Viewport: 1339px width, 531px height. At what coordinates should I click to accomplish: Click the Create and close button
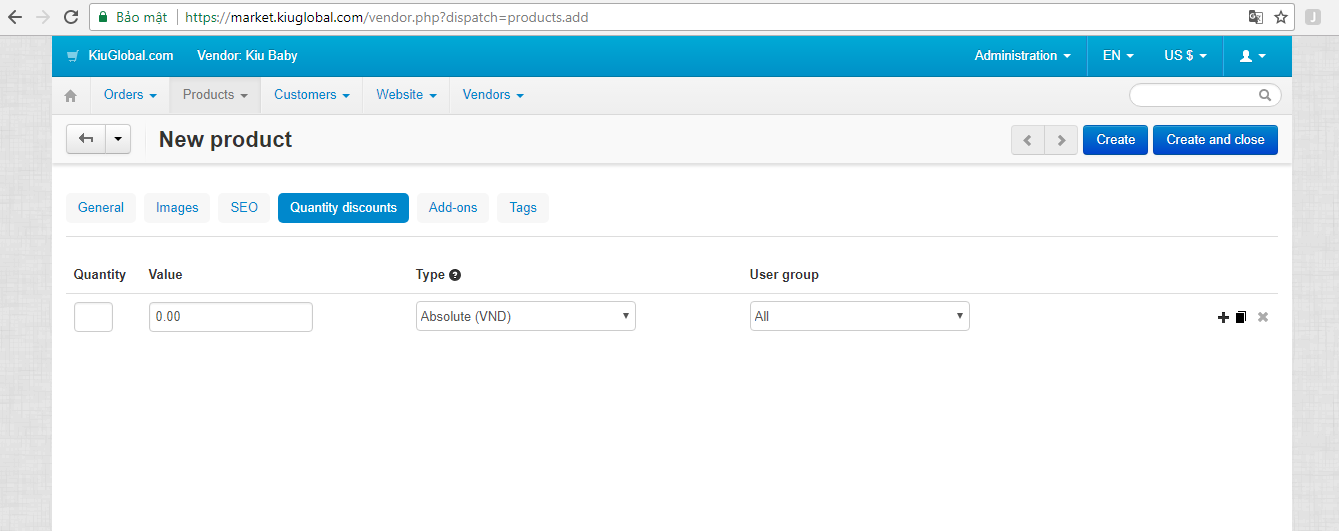tap(1215, 140)
